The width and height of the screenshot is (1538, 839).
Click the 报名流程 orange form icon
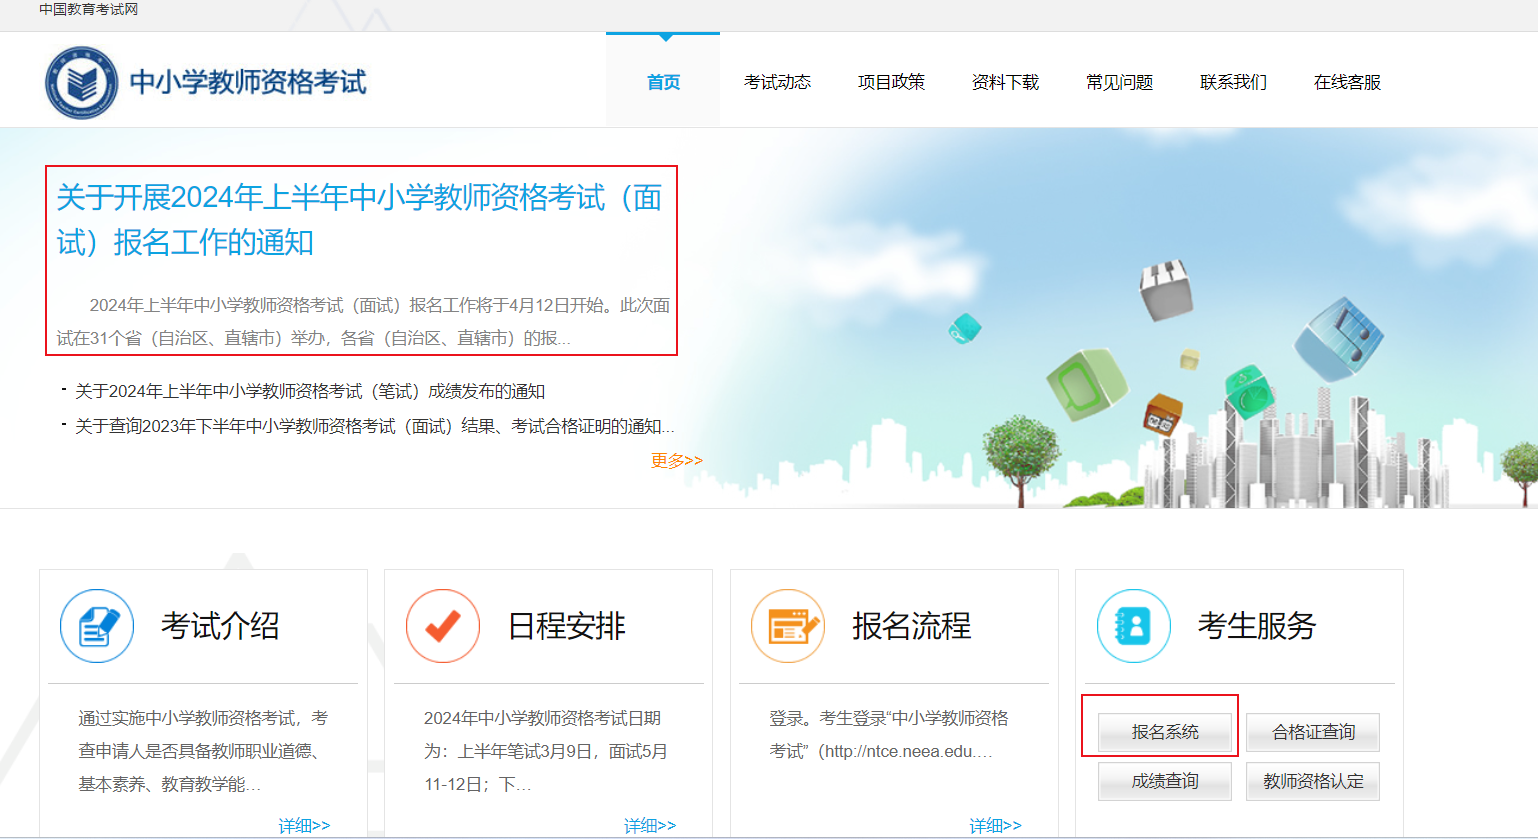[x=788, y=626]
